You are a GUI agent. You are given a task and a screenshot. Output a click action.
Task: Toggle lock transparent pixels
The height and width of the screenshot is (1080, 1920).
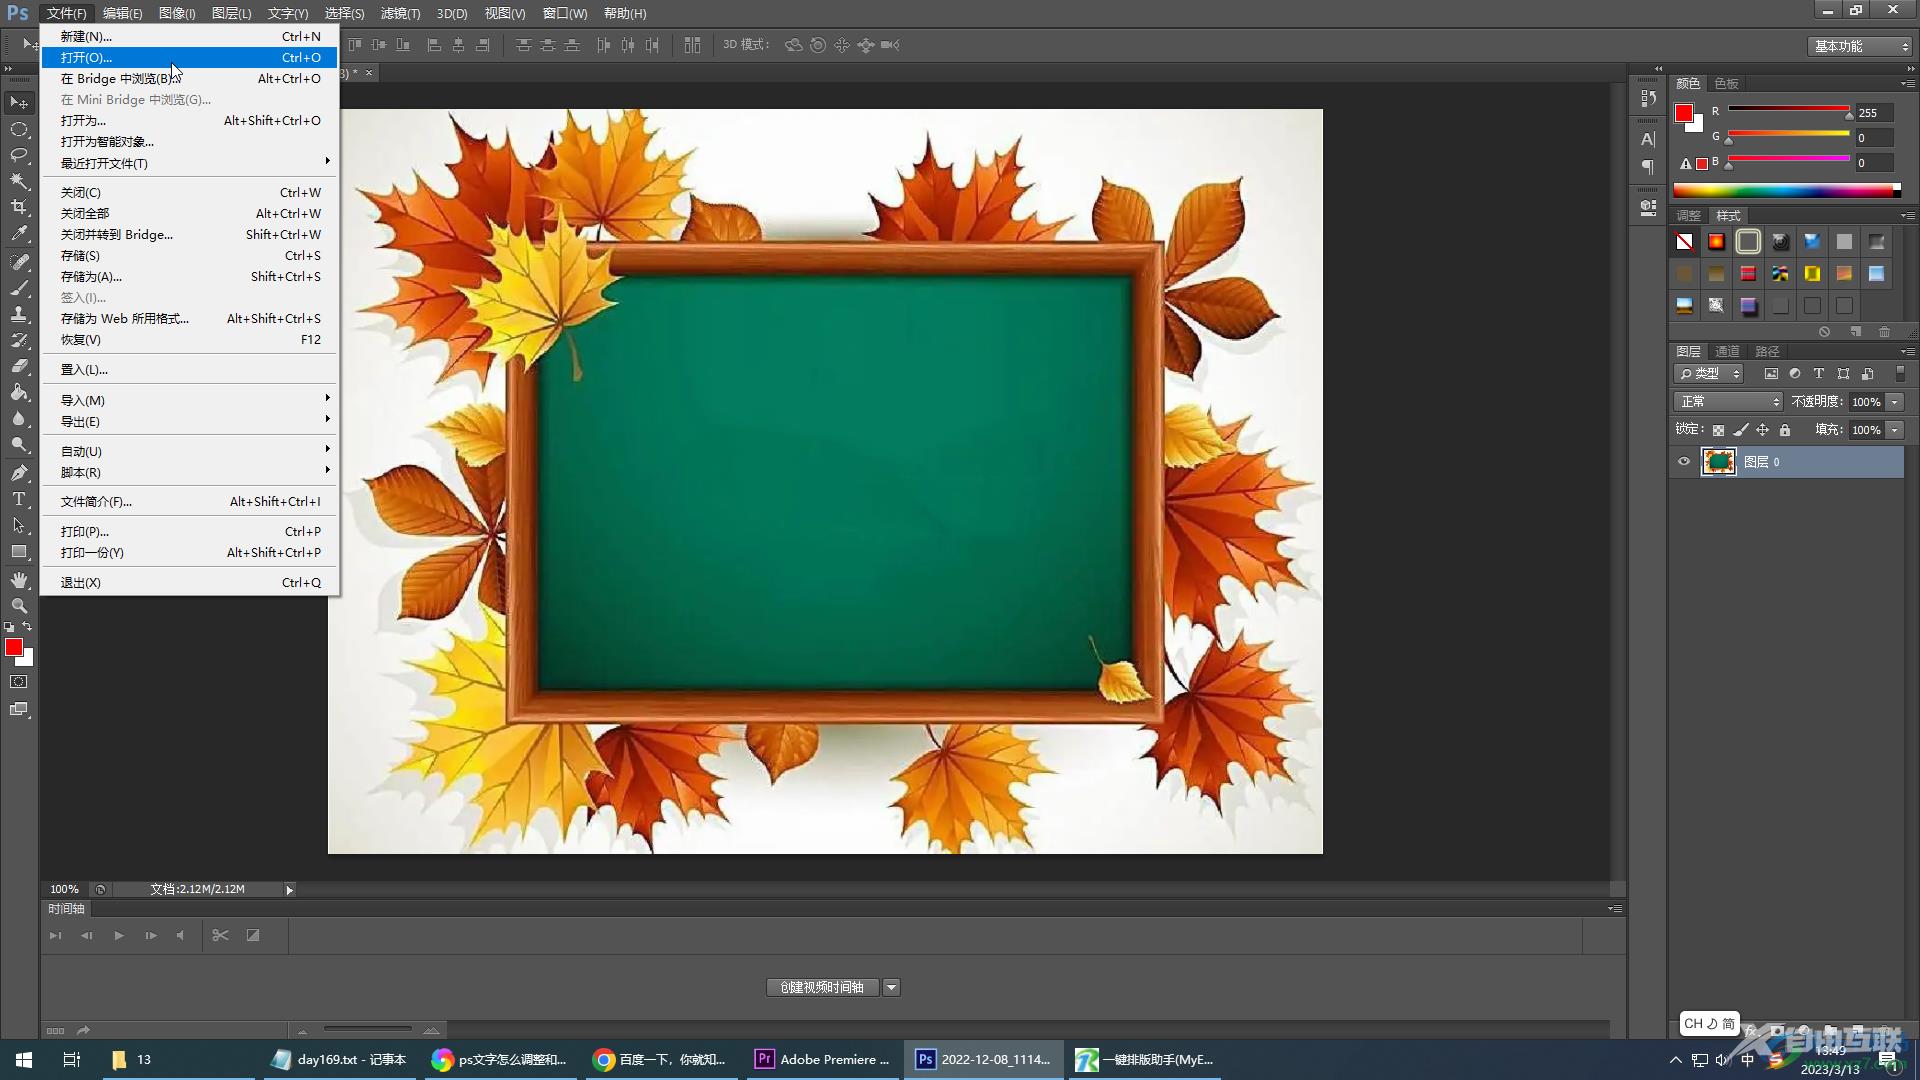tap(1718, 430)
